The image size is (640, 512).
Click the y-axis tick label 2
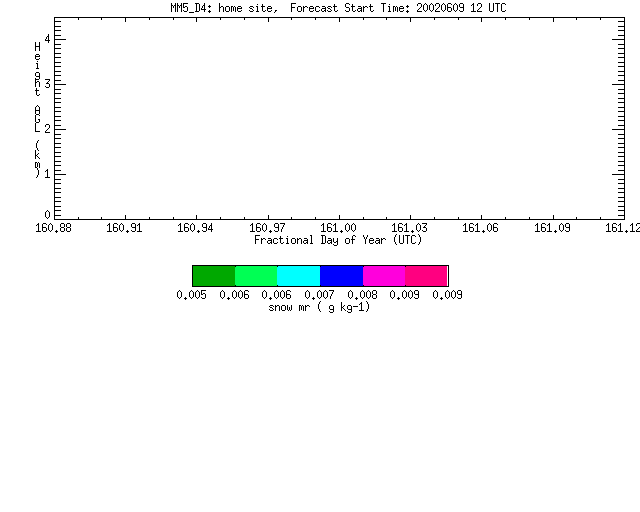pos(47,129)
